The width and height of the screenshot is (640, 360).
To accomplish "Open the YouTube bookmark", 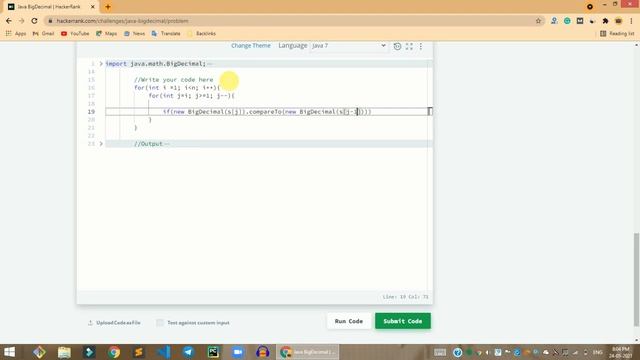I will [75, 33].
